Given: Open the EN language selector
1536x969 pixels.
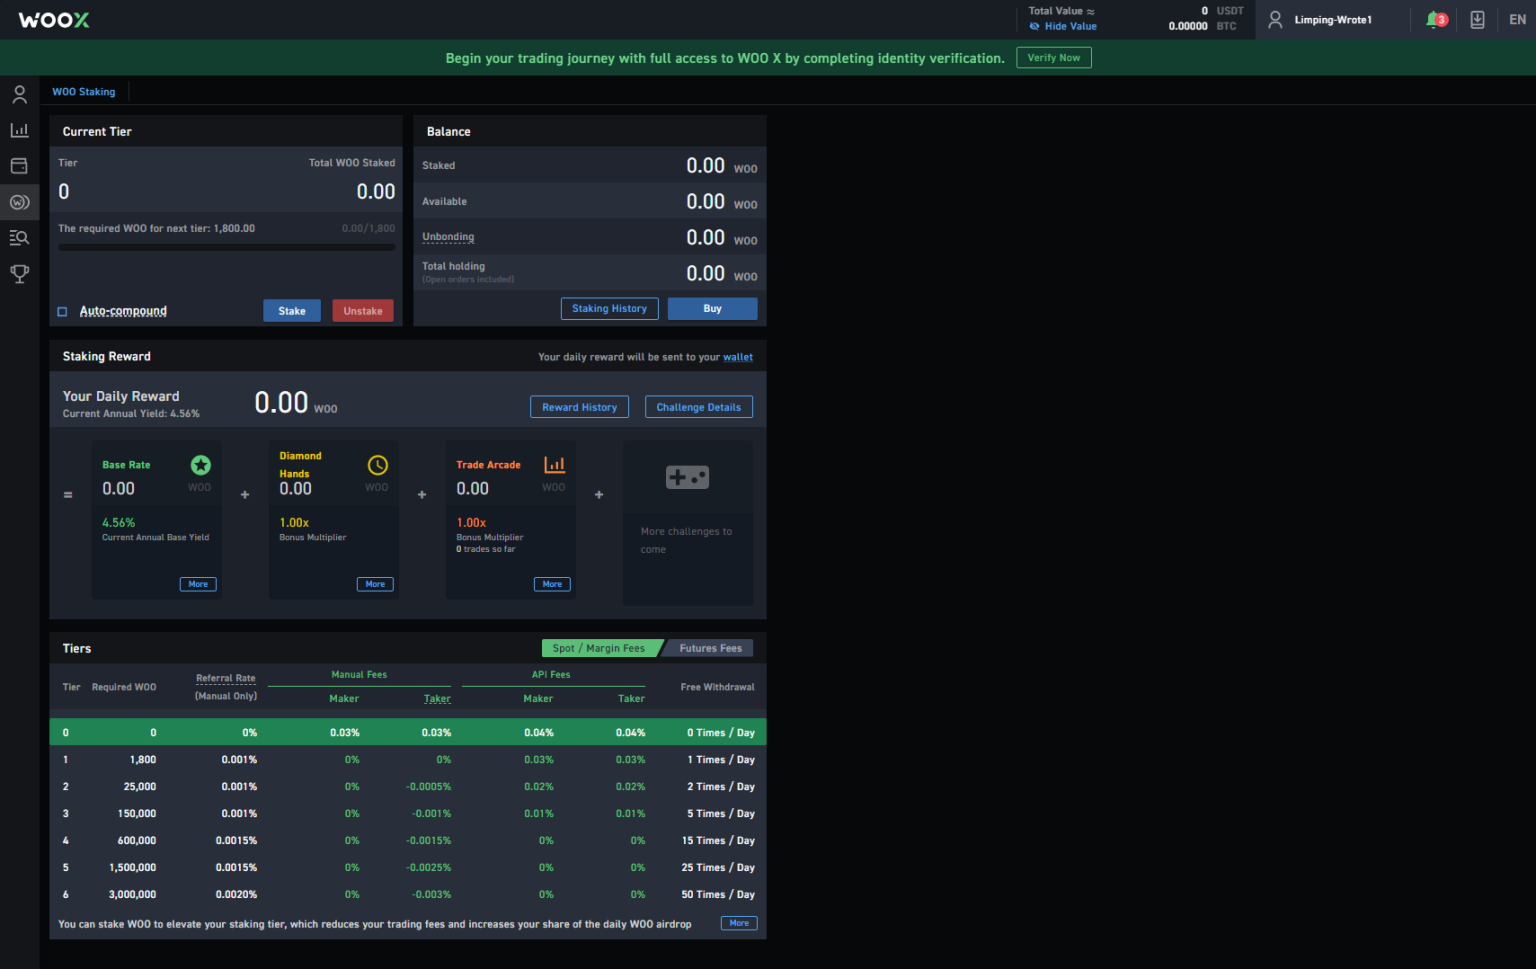Looking at the screenshot, I should [1517, 20].
